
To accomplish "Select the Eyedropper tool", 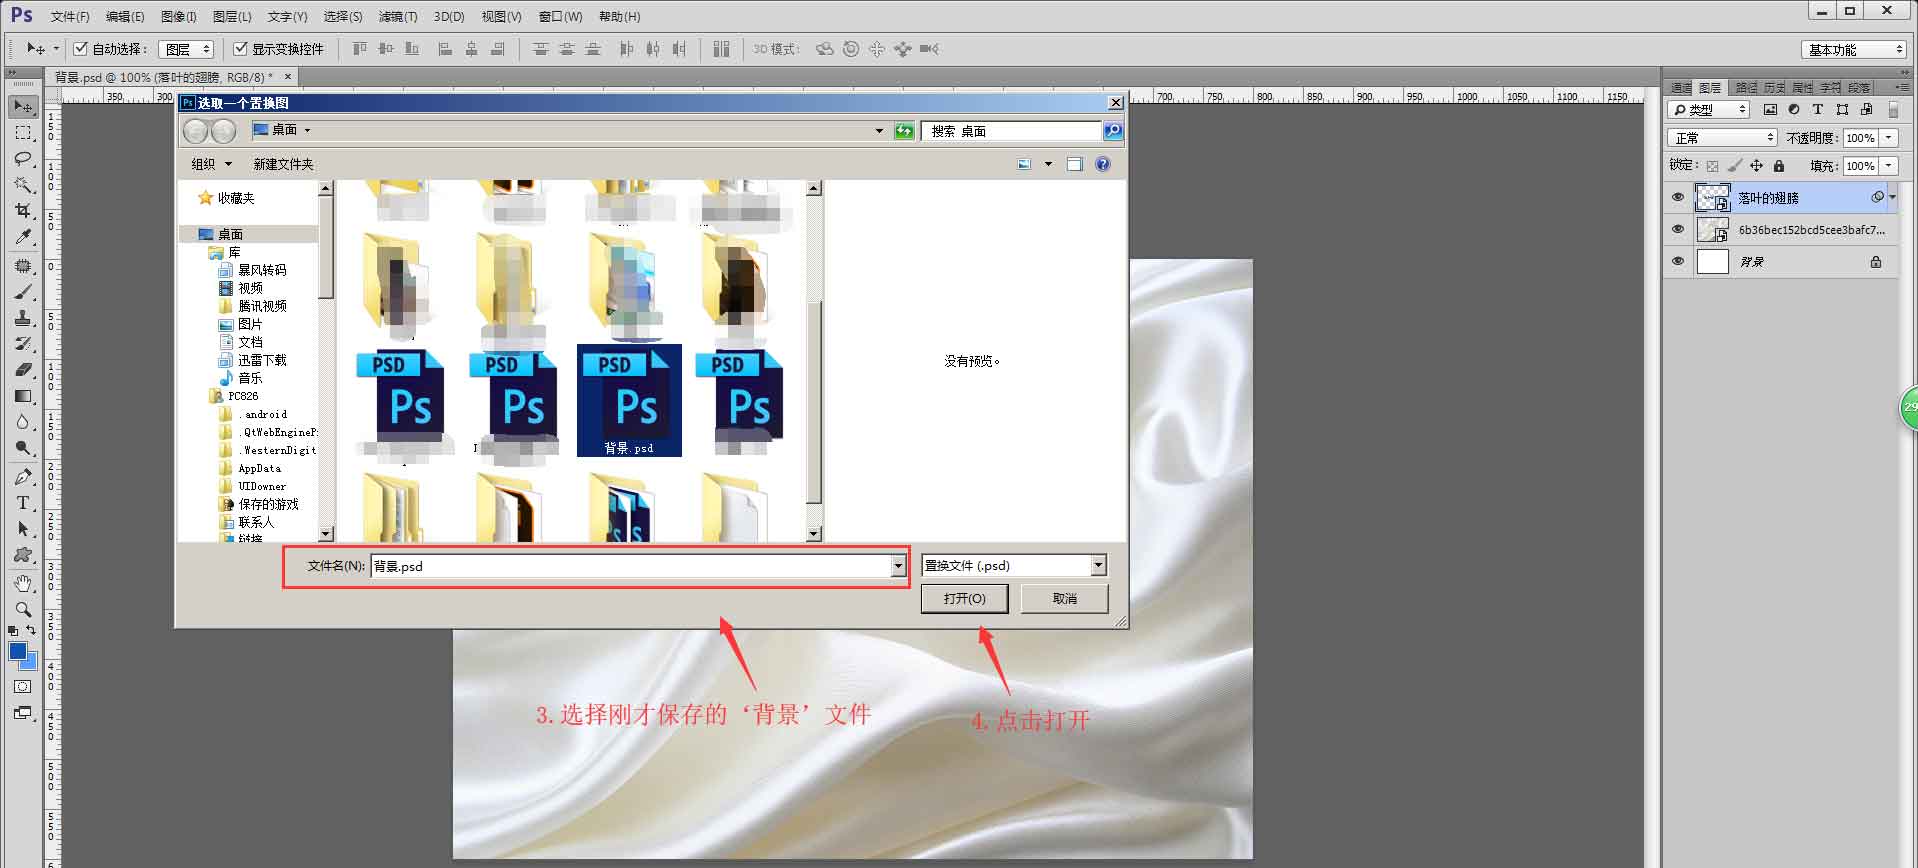I will 23,237.
